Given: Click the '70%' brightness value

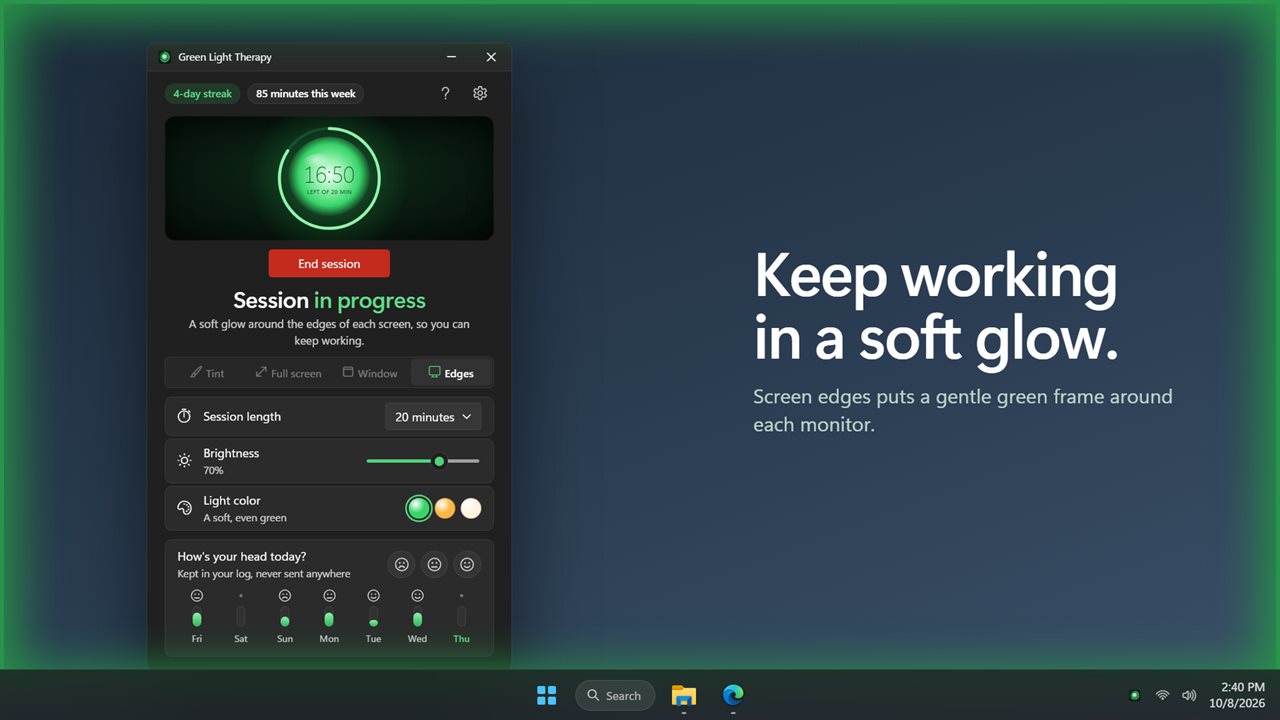Looking at the screenshot, I should click(x=213, y=470).
